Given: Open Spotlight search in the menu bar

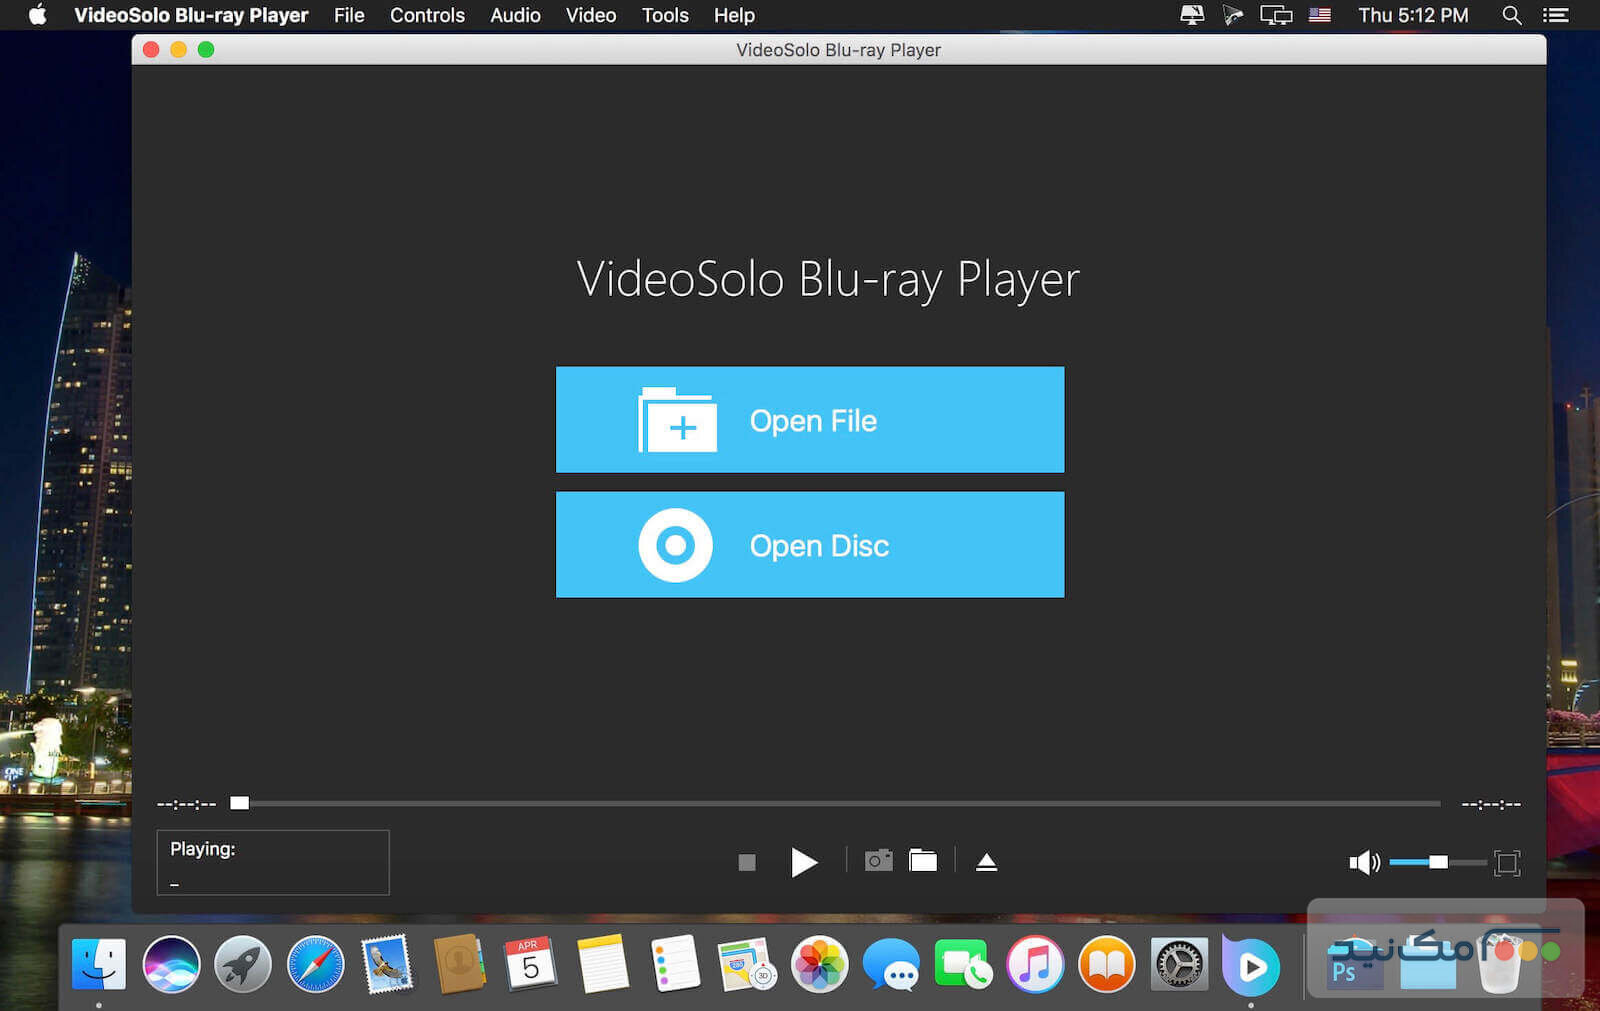Looking at the screenshot, I should click(x=1512, y=15).
